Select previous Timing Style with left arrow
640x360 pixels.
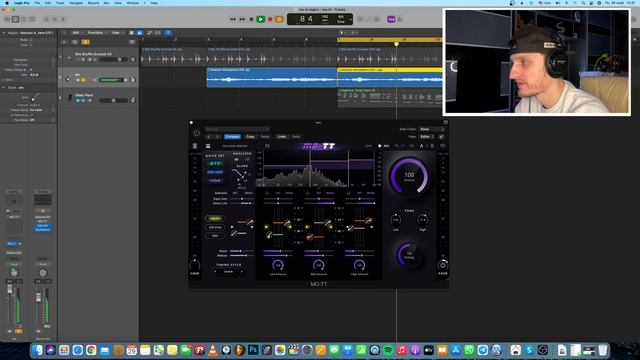coord(215,271)
